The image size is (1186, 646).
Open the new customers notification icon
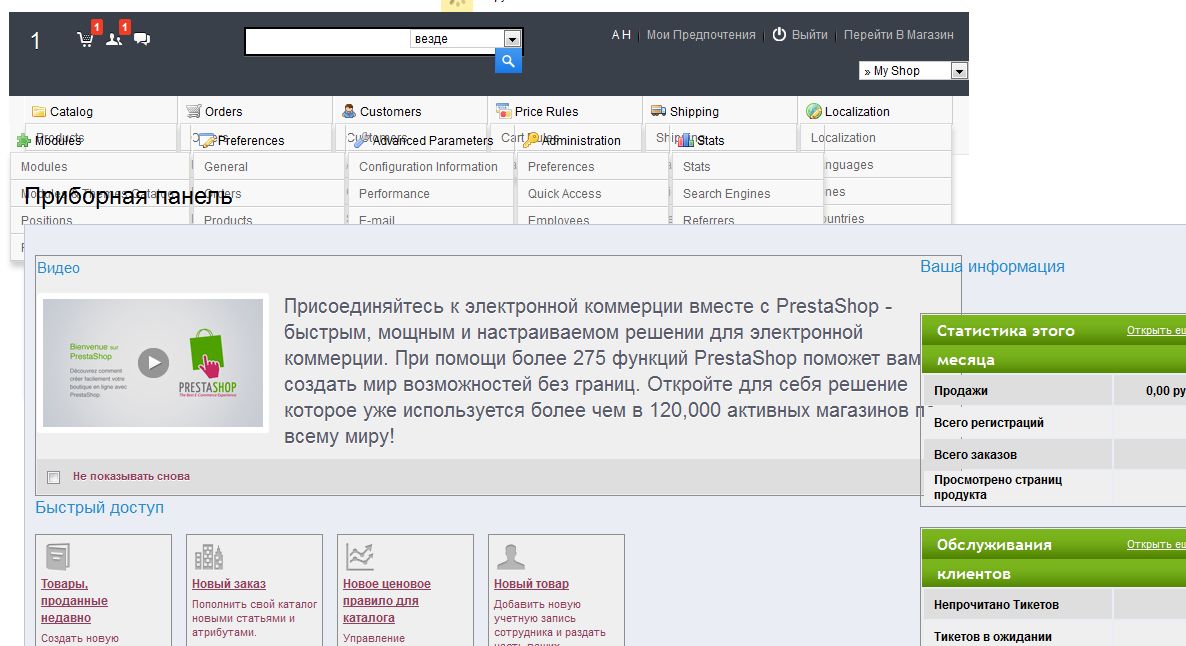coord(114,39)
